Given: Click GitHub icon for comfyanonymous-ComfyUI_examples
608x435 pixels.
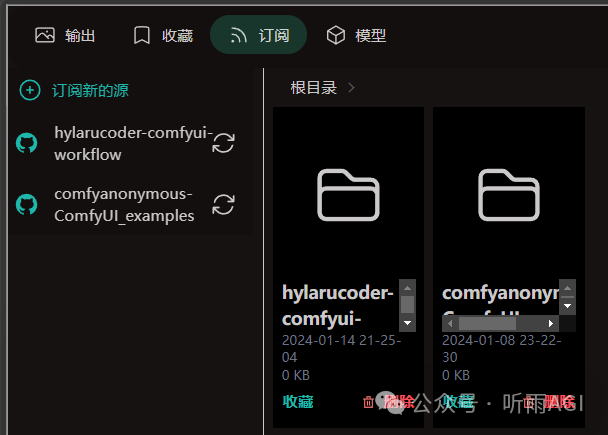Looking at the screenshot, I should point(26,204).
